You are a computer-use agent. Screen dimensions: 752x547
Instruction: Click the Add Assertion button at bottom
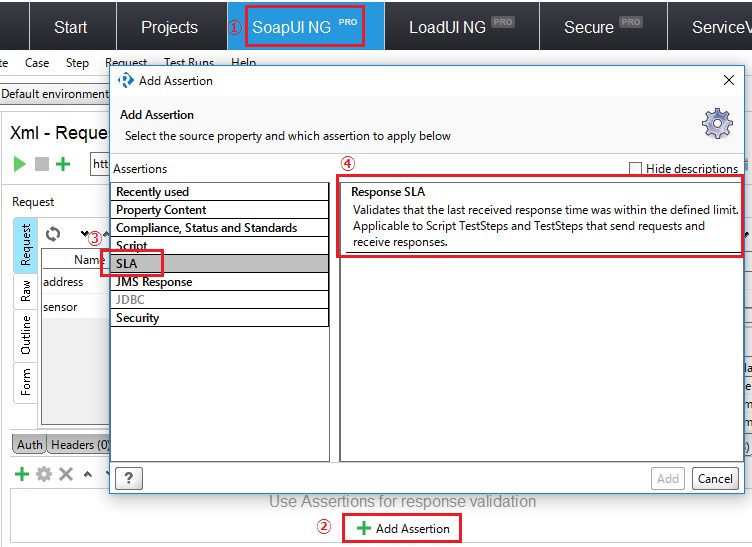pos(402,528)
